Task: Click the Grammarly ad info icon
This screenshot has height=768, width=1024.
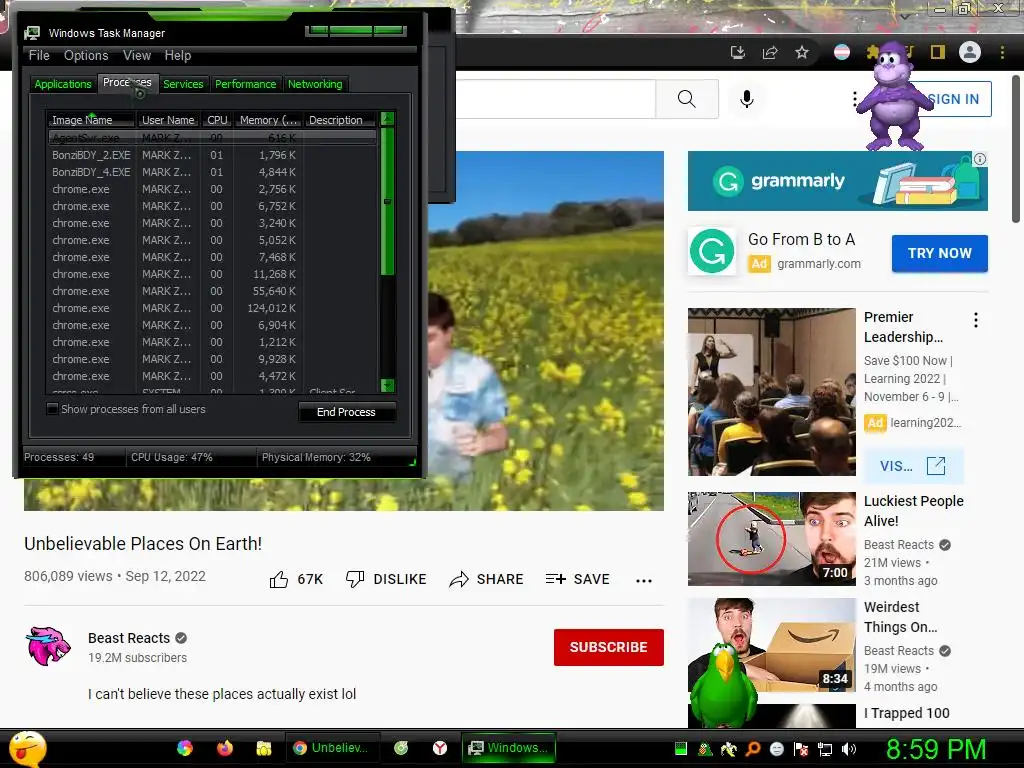Action: click(x=980, y=159)
